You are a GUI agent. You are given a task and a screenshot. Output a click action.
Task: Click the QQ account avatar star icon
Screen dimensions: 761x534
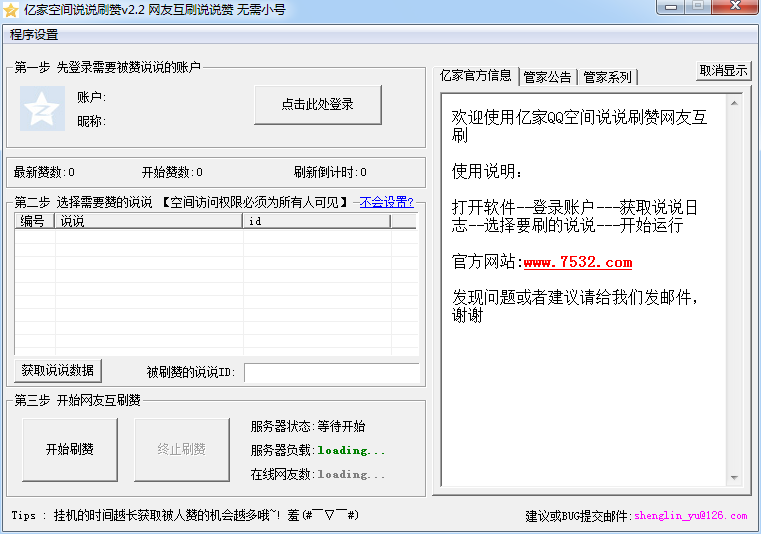click(42, 109)
